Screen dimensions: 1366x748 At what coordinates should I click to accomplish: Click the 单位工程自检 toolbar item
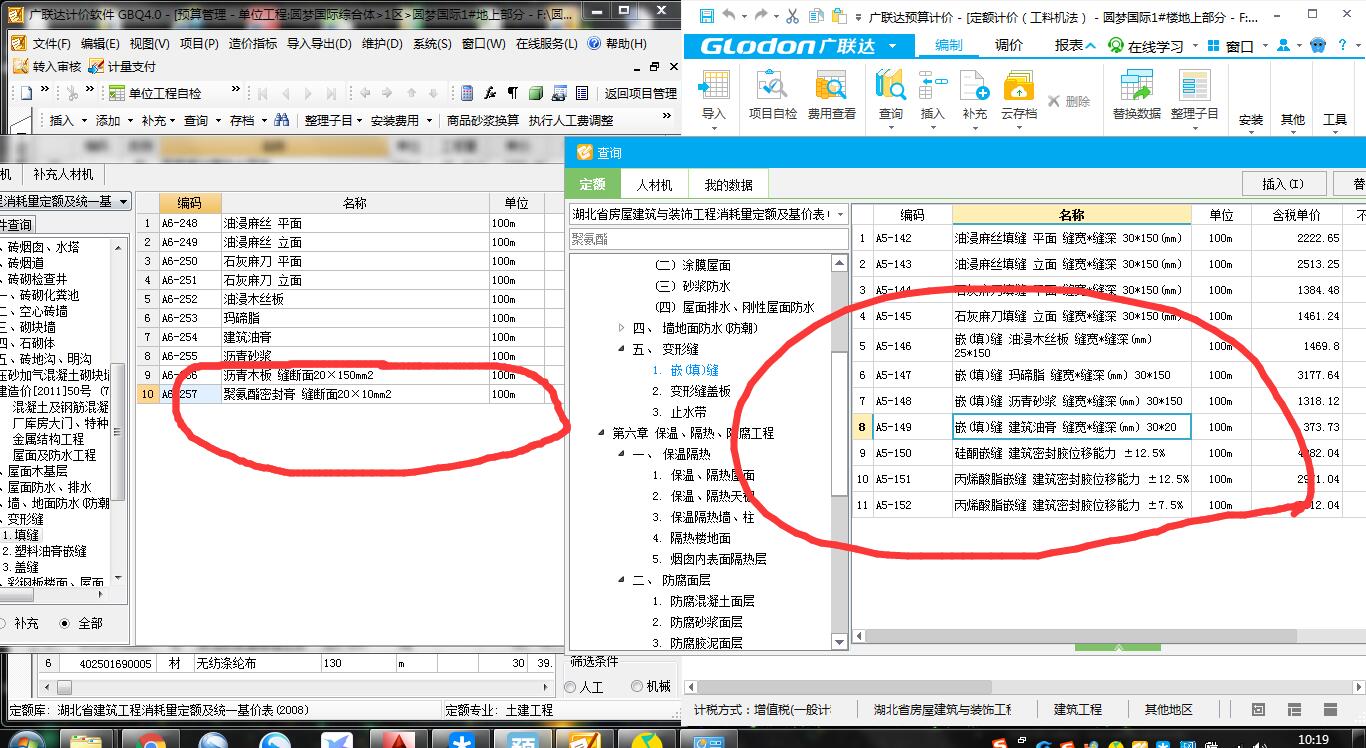pos(156,93)
